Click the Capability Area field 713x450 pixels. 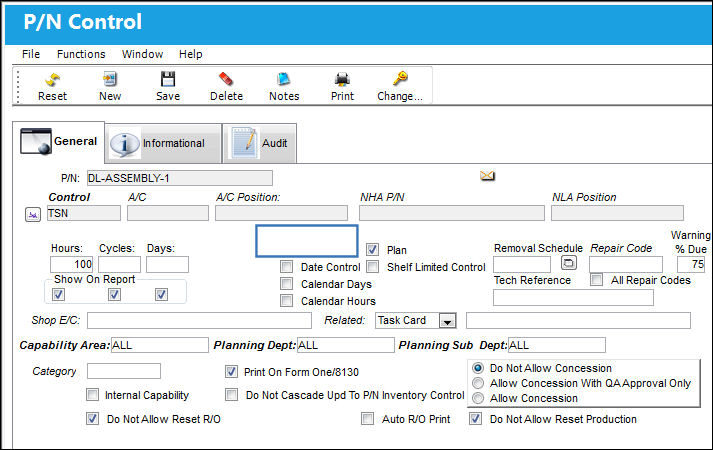(160, 345)
